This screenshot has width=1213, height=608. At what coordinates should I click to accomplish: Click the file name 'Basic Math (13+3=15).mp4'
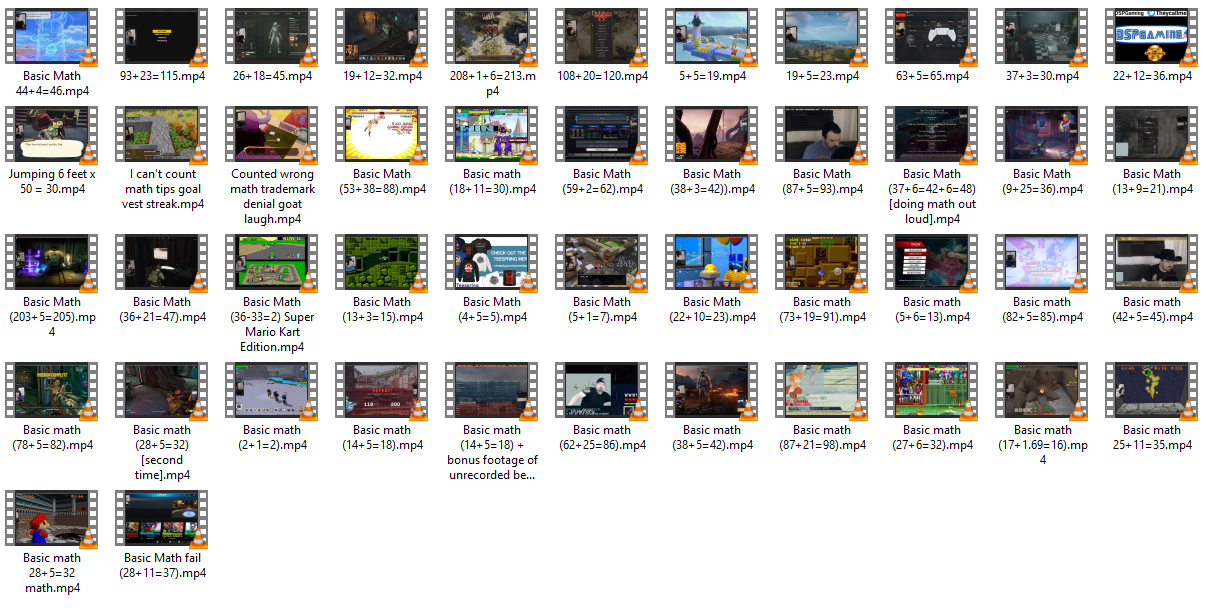coord(382,310)
